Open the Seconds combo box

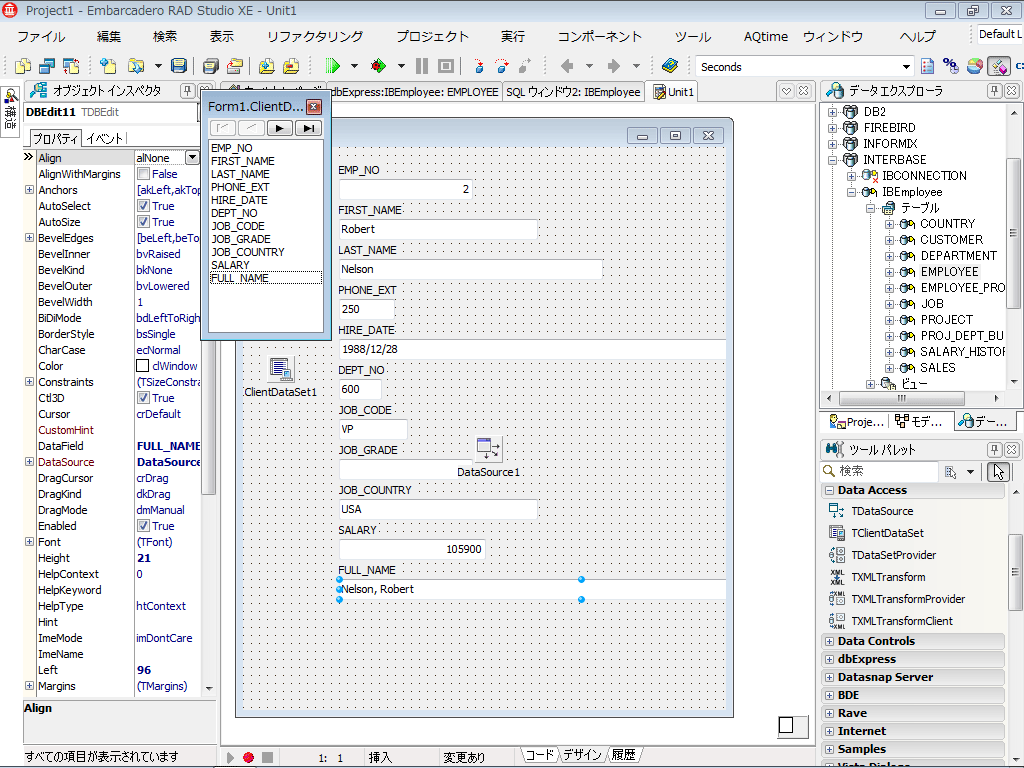pos(906,67)
